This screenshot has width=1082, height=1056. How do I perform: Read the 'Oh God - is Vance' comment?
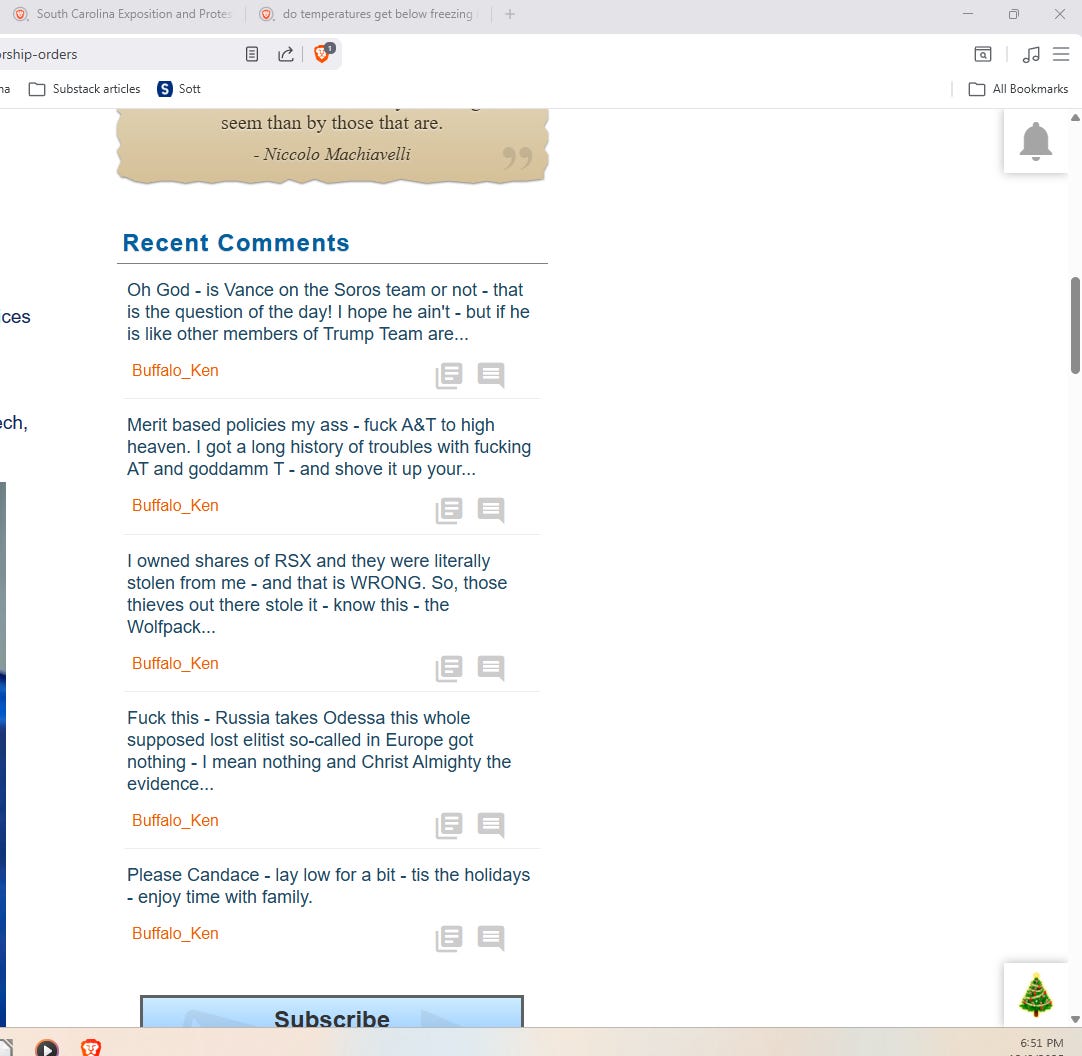328,312
